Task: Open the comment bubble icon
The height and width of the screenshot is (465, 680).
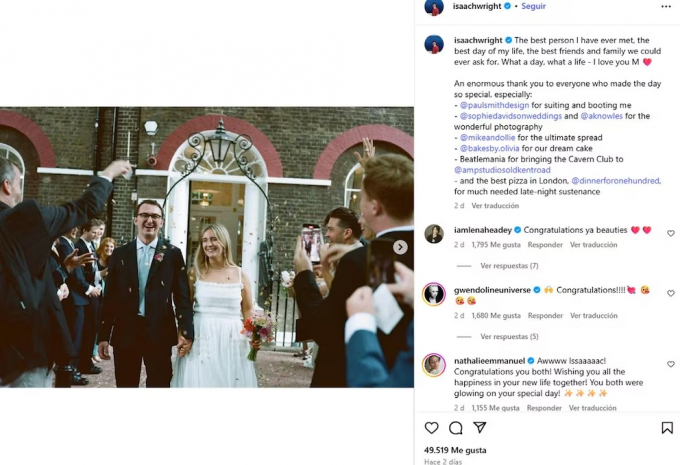Action: pyautogui.click(x=456, y=428)
